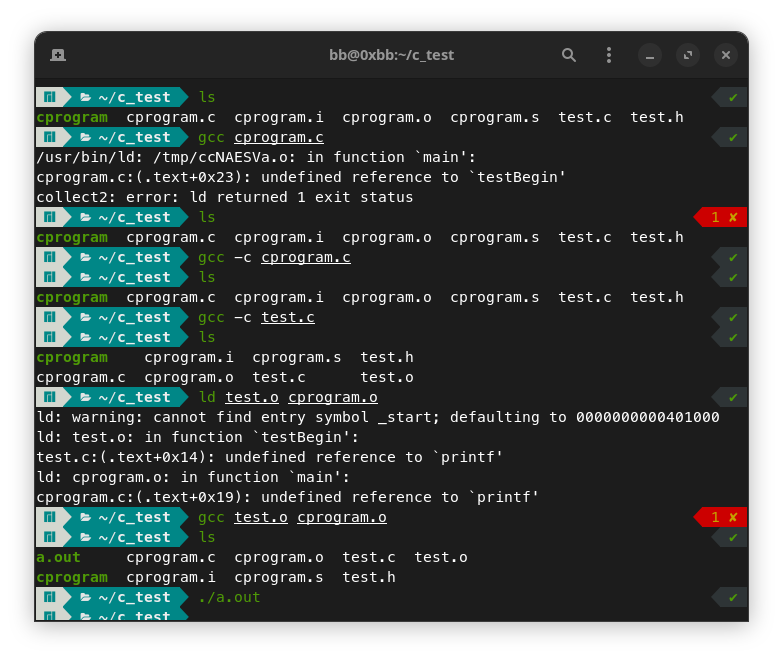Maximize the terminal window
This screenshot has width=783, height=659.
tap(687, 55)
